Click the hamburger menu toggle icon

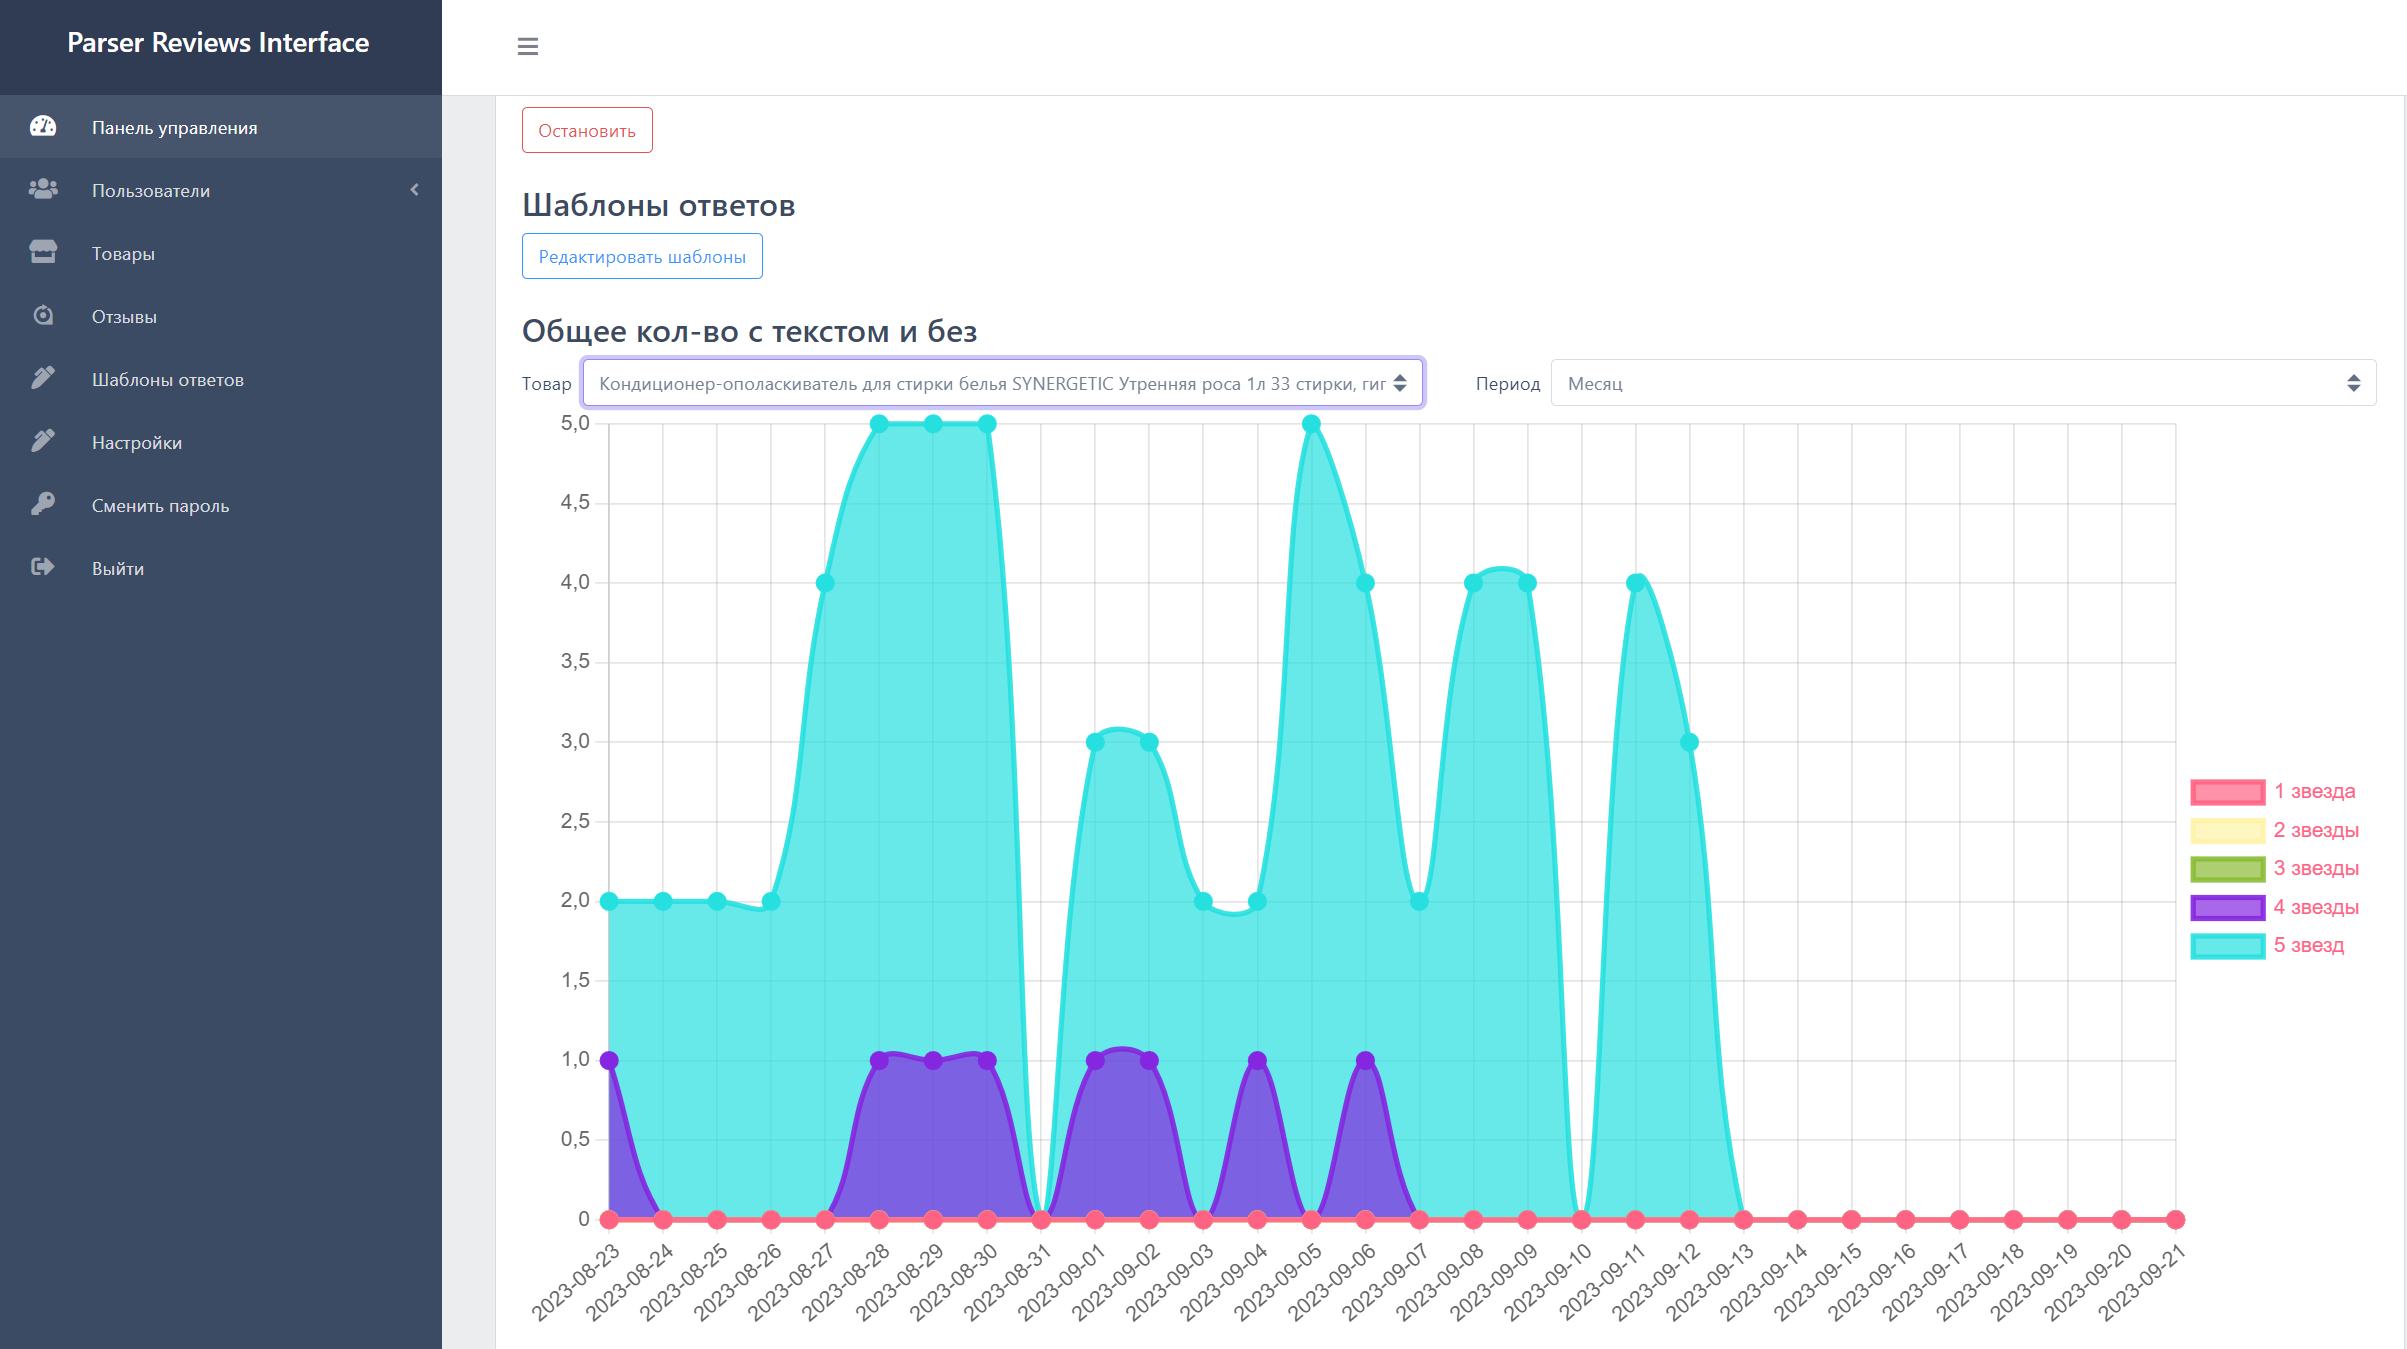(528, 46)
